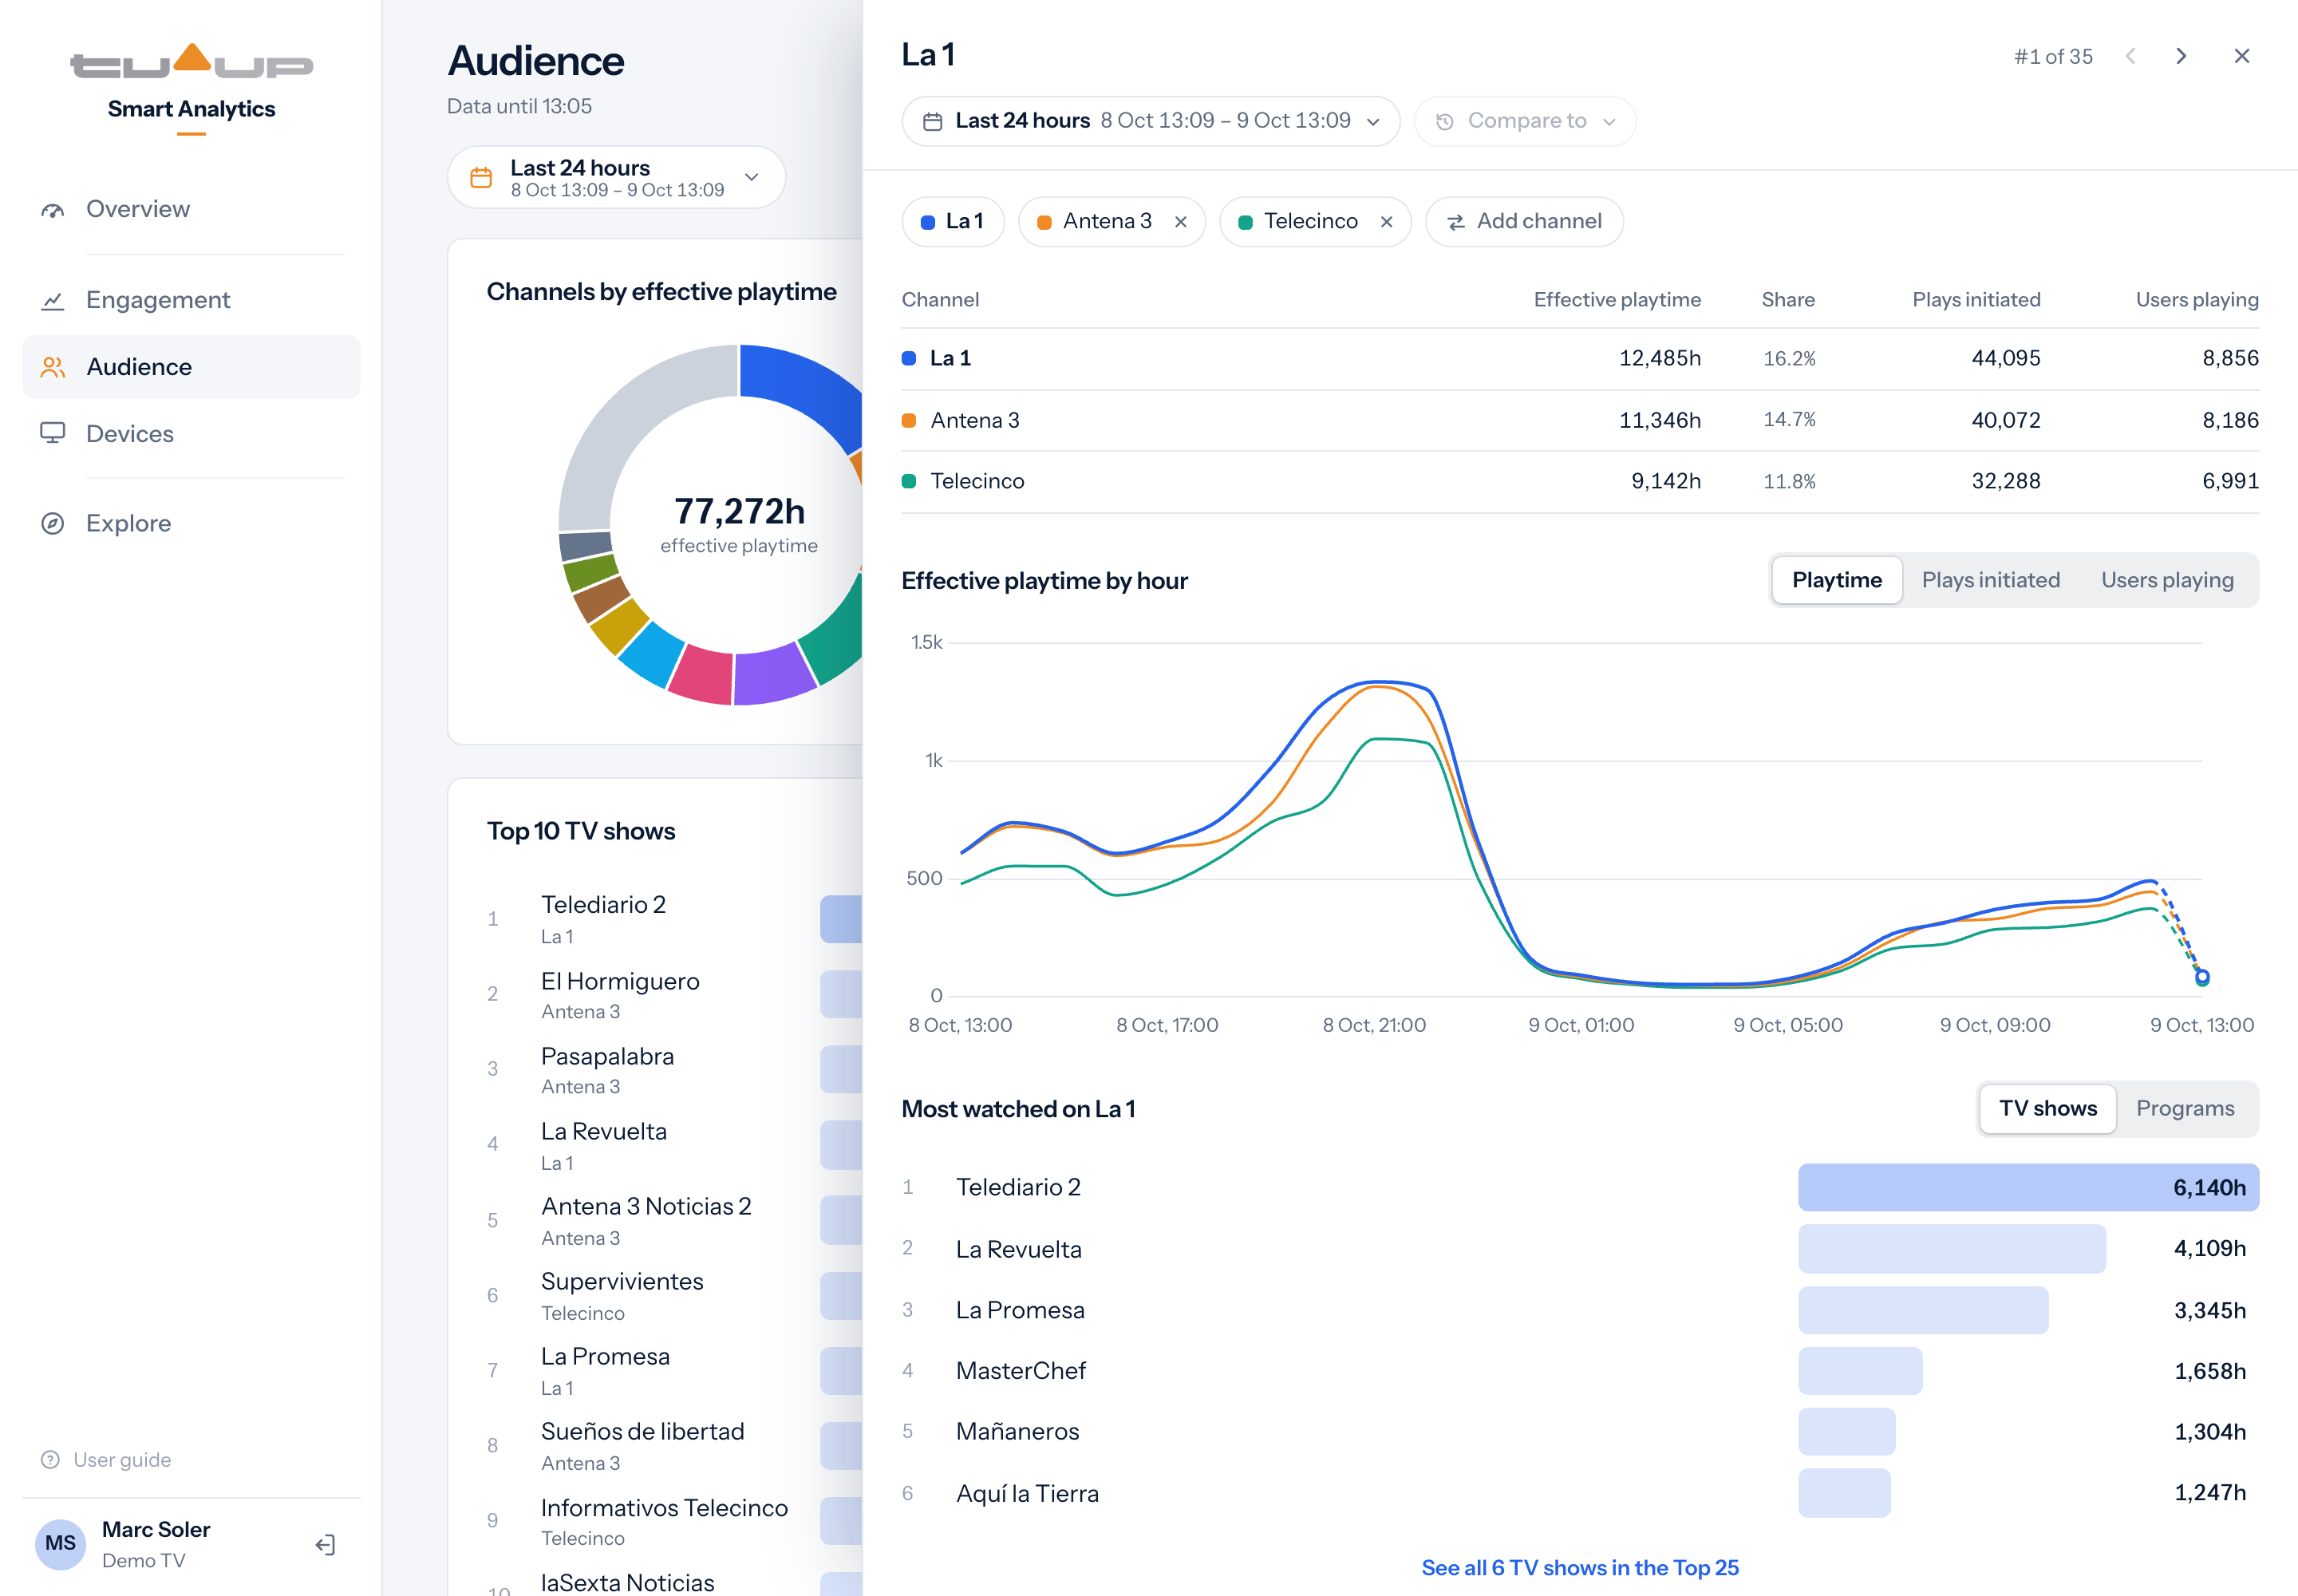Click the Audience people icon in sidebar

52,367
